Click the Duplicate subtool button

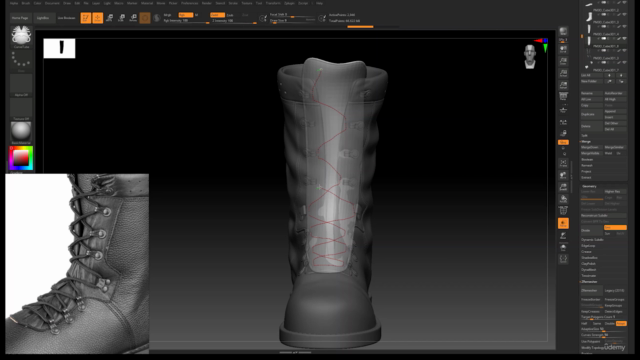tap(591, 114)
